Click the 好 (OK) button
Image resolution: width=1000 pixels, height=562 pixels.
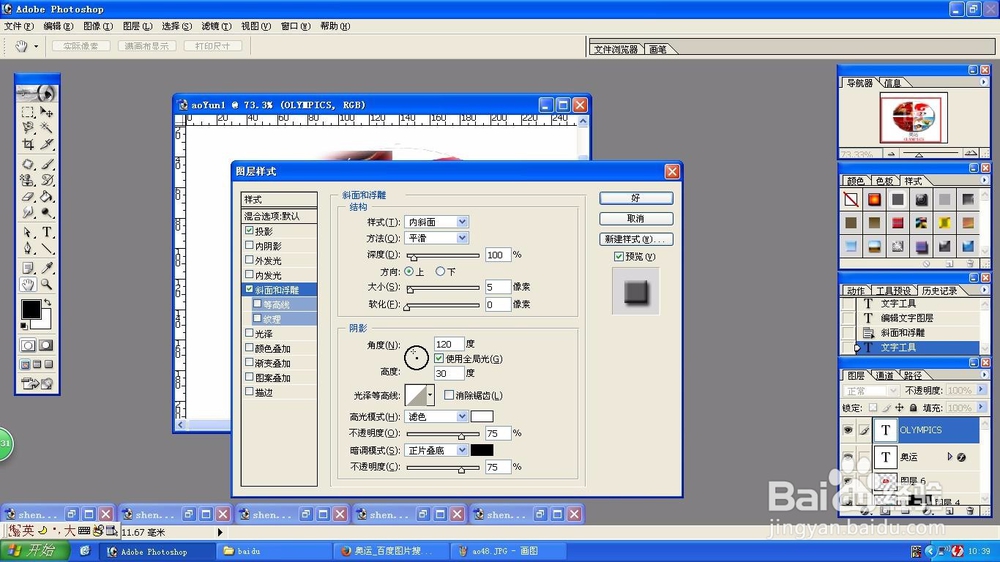point(636,198)
